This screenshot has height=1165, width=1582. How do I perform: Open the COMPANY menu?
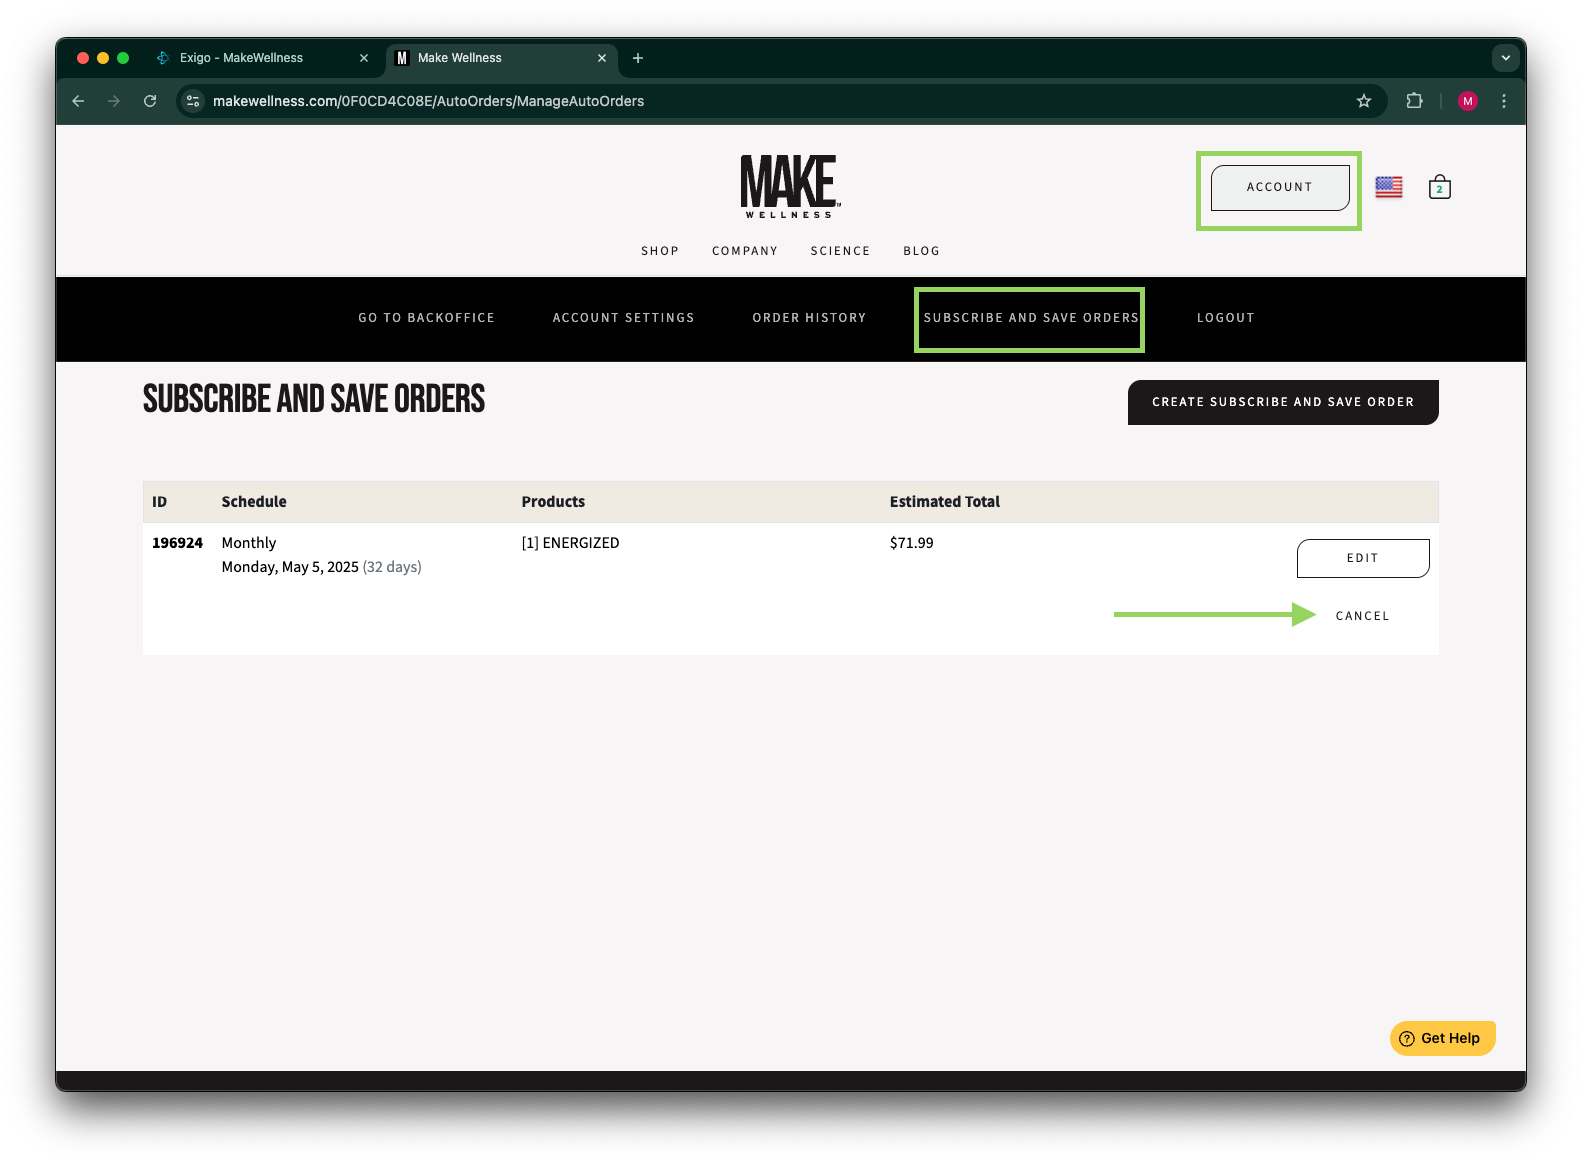[744, 251]
